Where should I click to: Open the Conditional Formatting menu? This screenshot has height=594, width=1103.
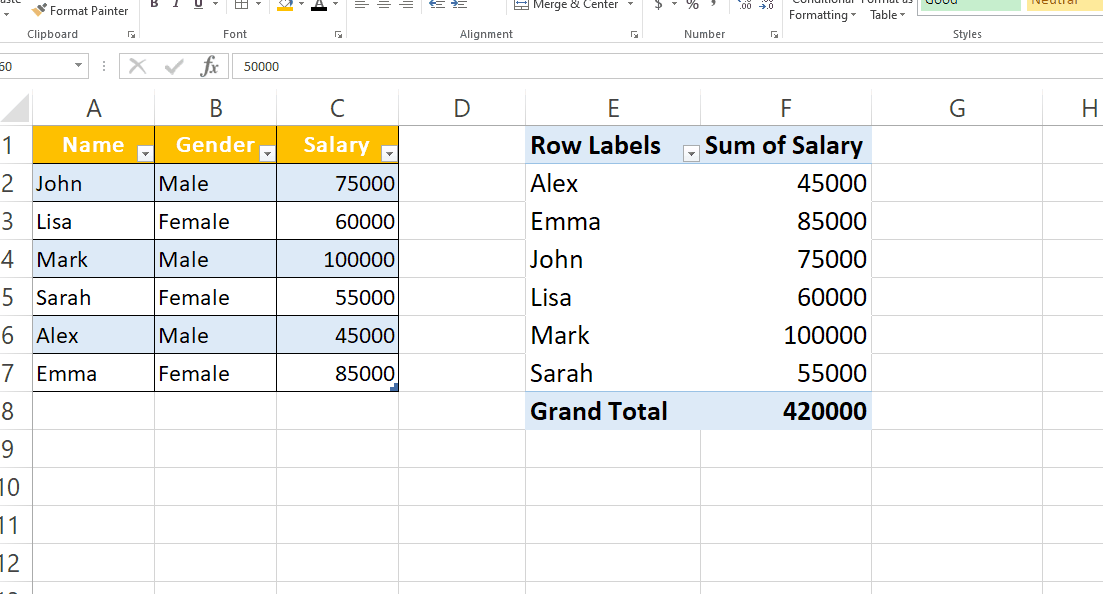821,10
